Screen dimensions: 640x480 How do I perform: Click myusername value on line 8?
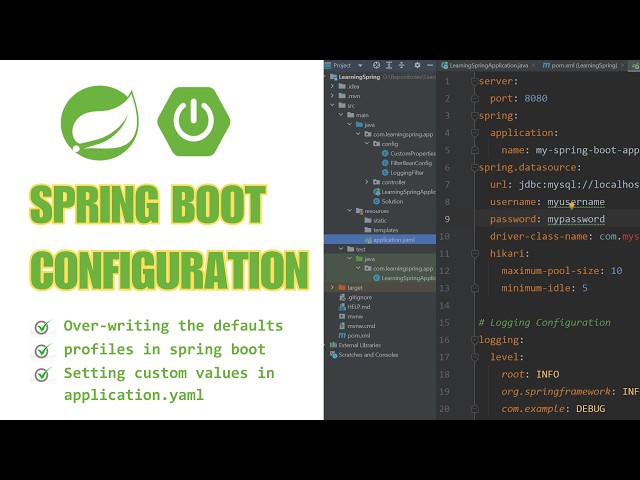point(576,202)
